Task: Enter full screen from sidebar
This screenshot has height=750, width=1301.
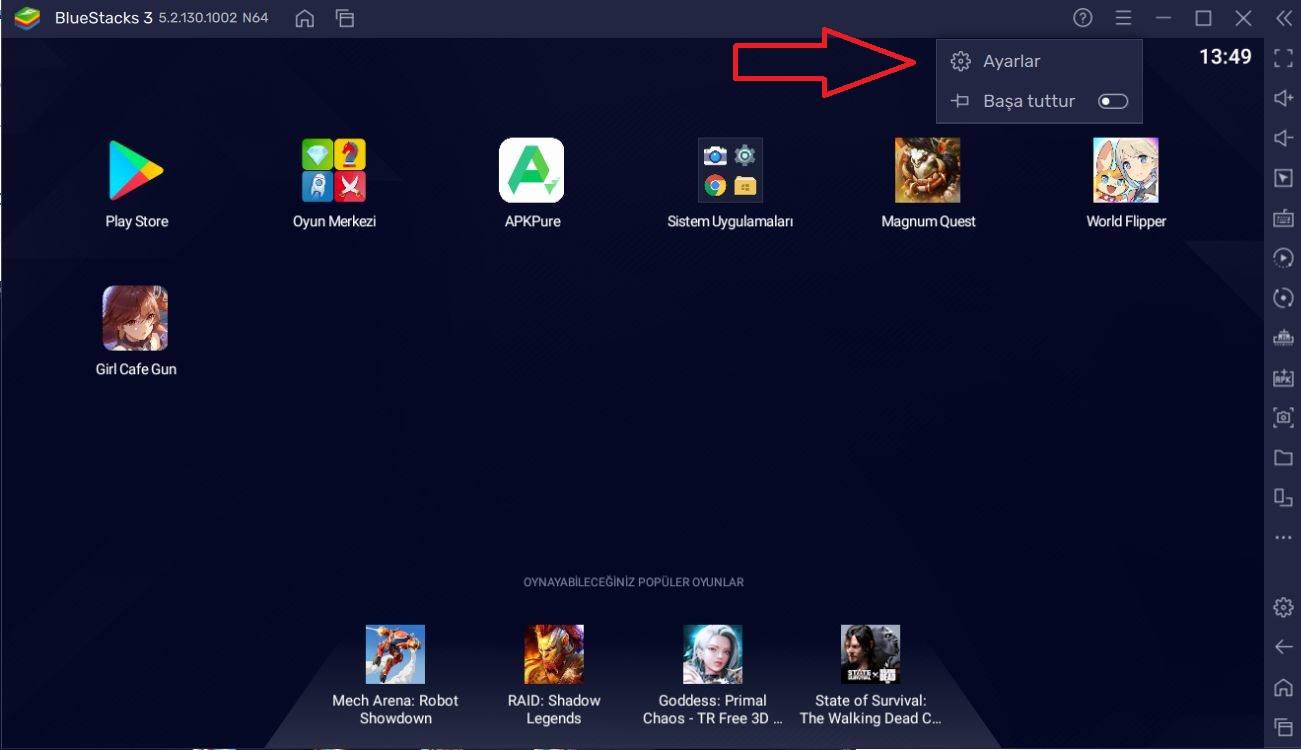Action: (x=1283, y=58)
